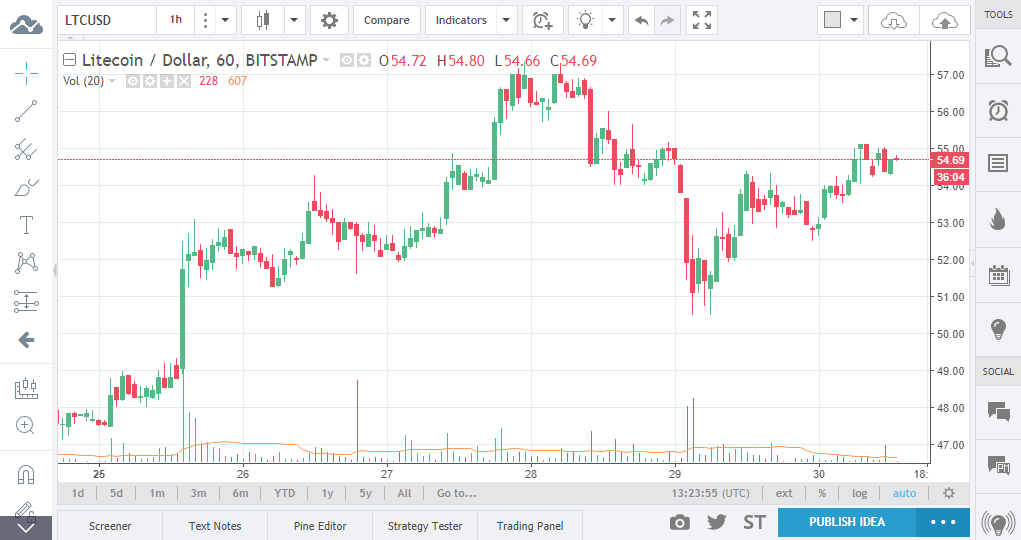This screenshot has height=540, width=1021.
Task: Open the chart properties gear in the top toolbar
Action: (x=329, y=20)
